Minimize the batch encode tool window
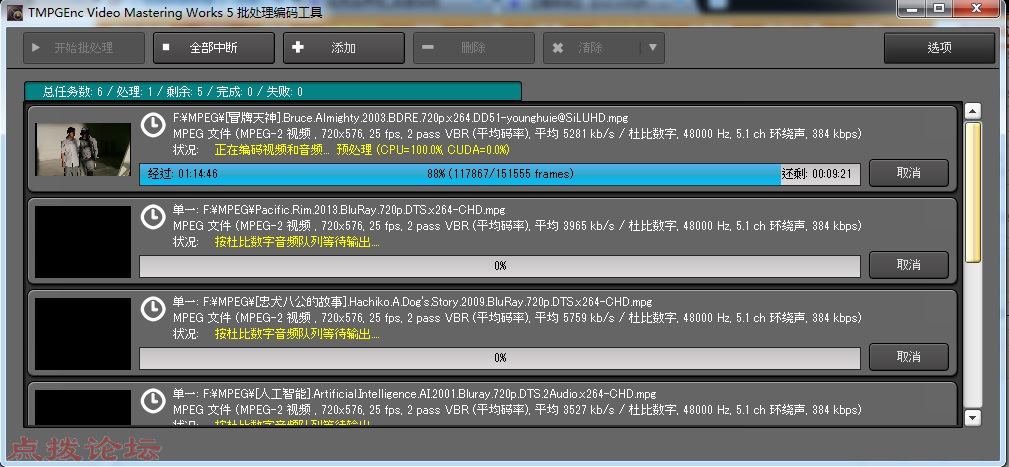 (x=911, y=8)
